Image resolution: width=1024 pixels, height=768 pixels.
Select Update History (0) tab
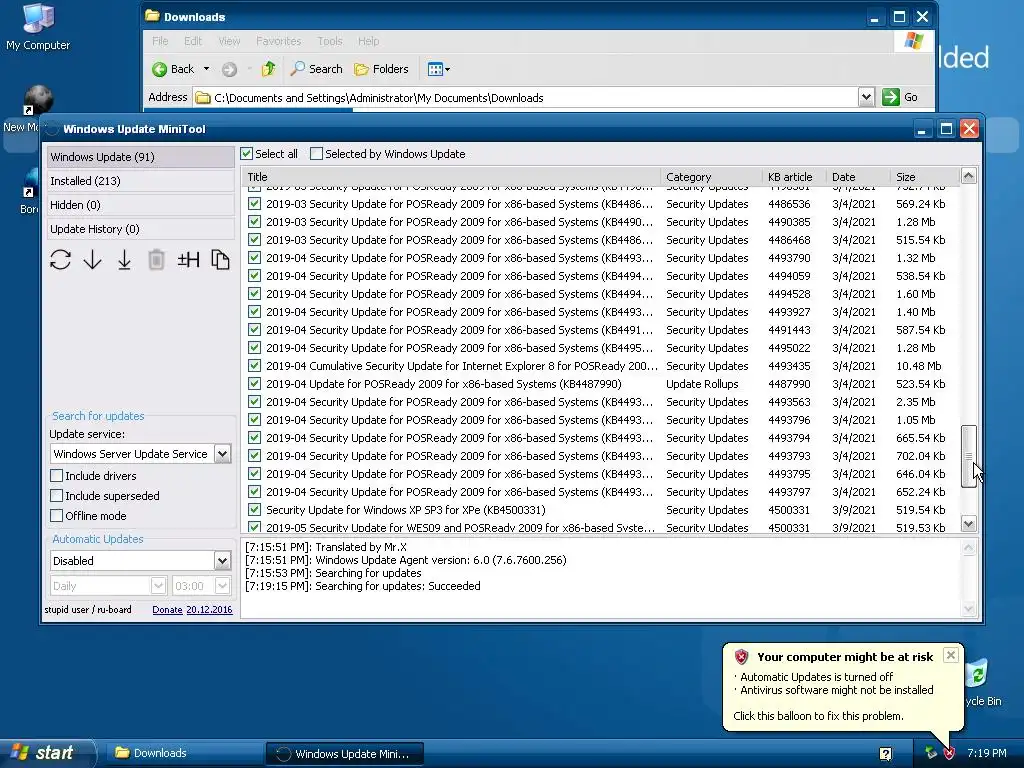pos(140,229)
